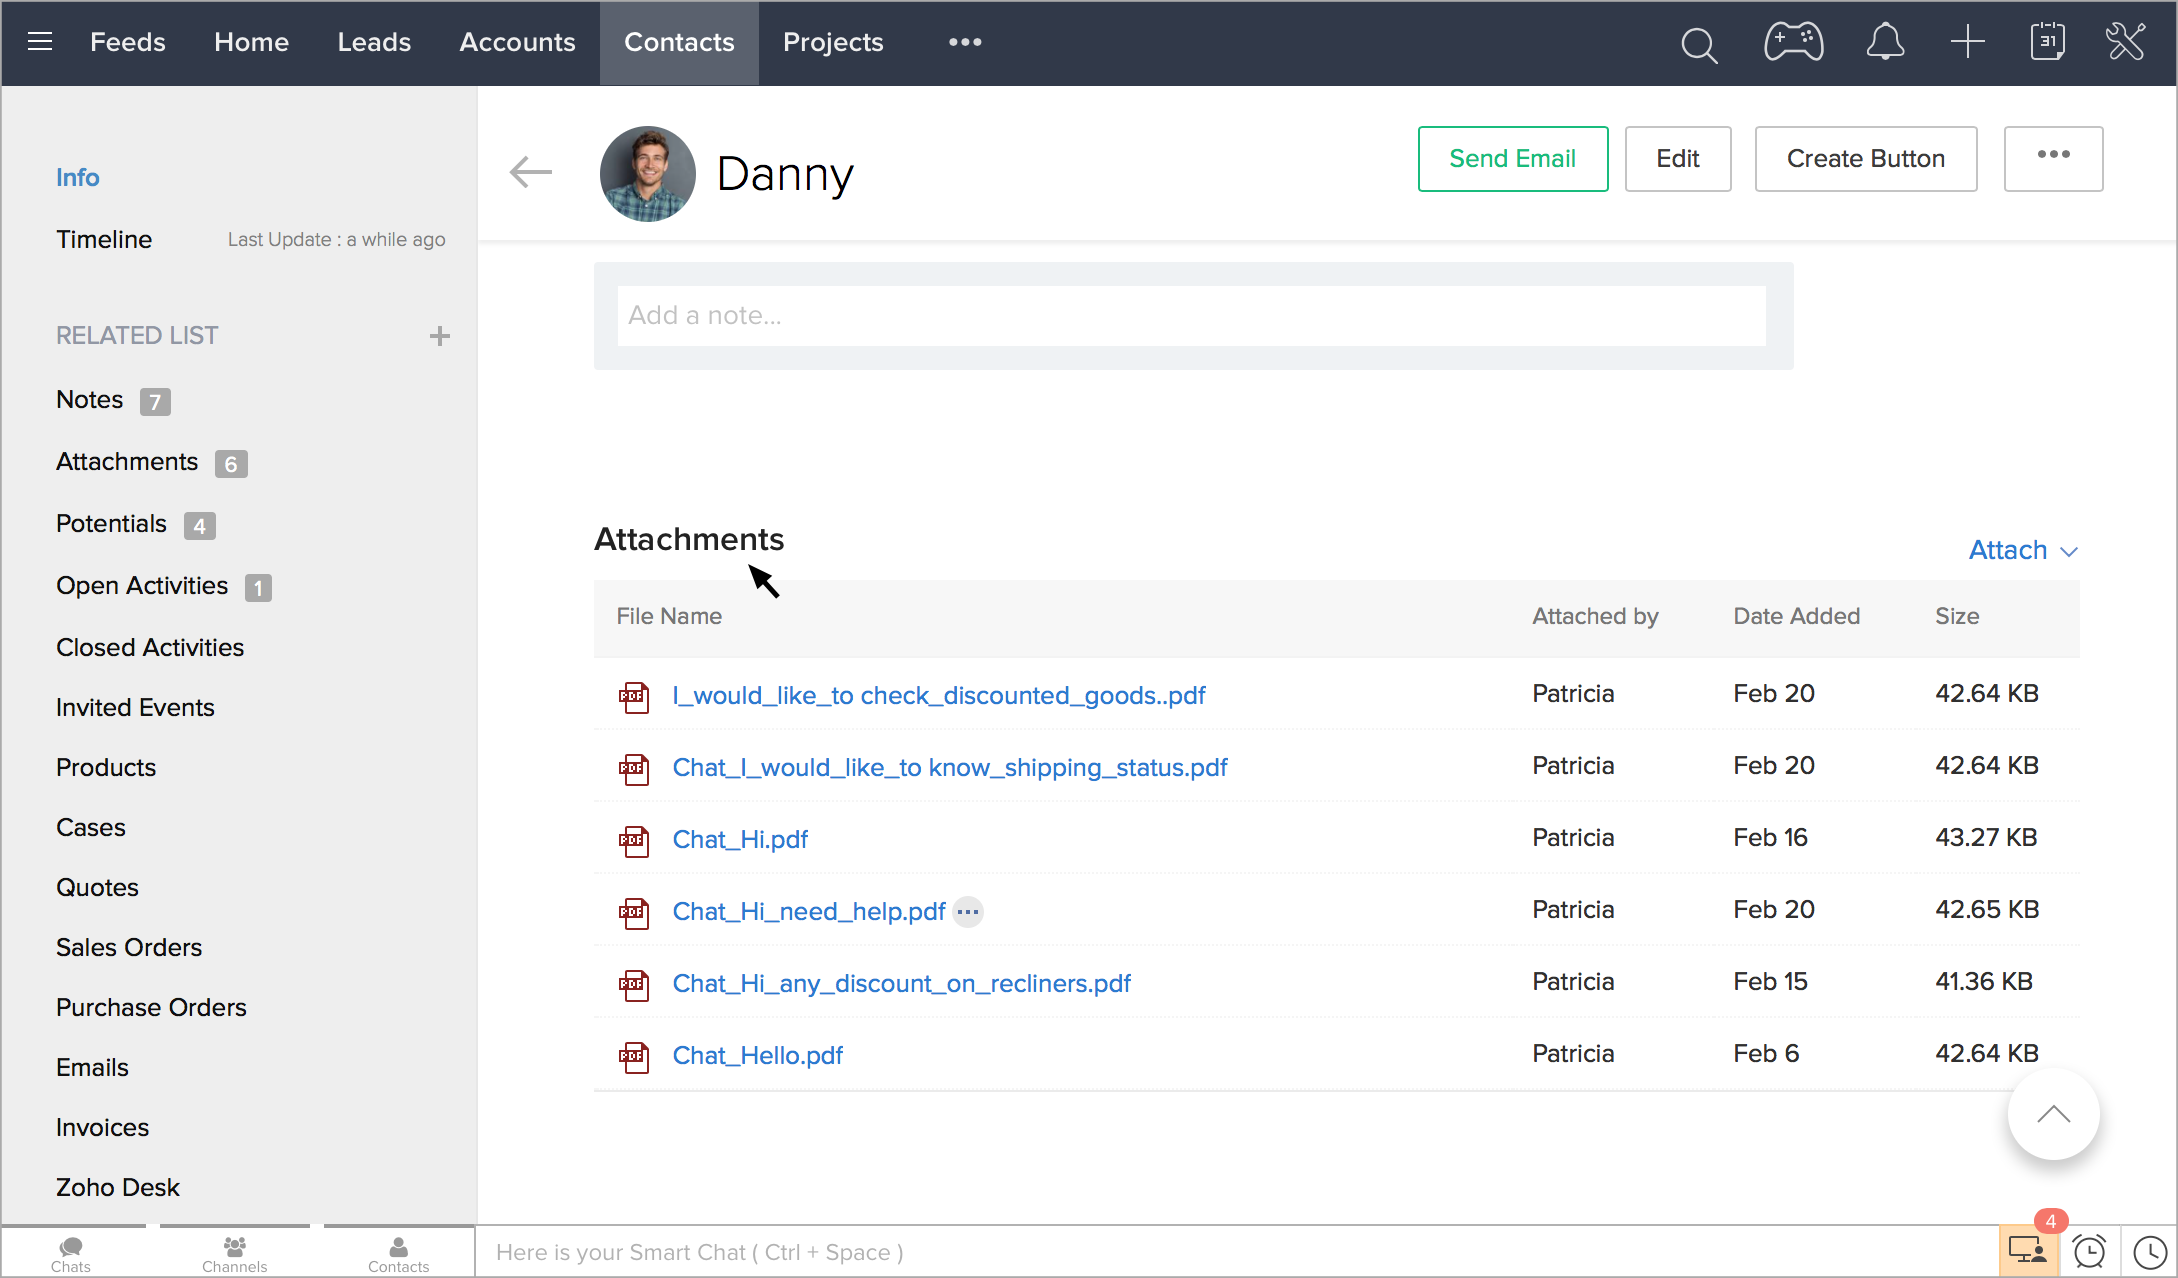Viewport: 2178px width, 1278px height.
Task: Click the plus create-new icon in top bar
Action: click(x=1967, y=42)
